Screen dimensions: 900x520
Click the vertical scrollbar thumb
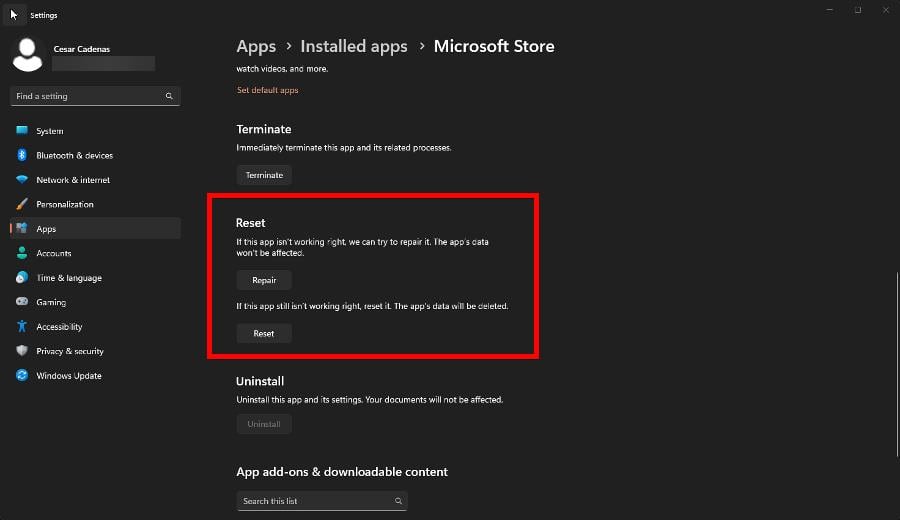coord(897,364)
